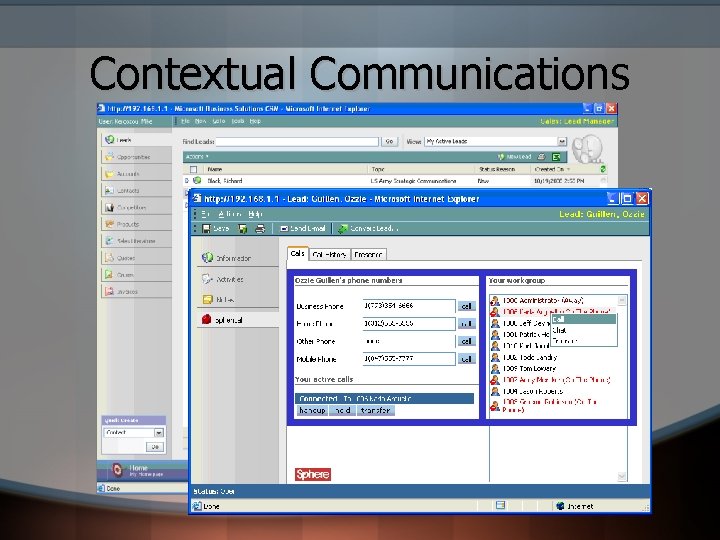Click into the Mobile Phone number field
720x540 pixels.
pos(409,359)
